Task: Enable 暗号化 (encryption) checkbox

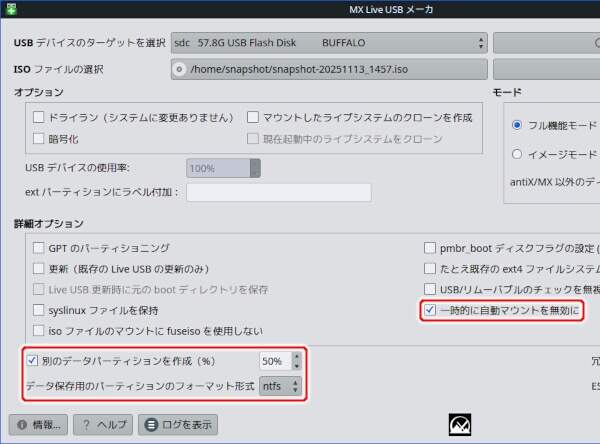Action: pos(39,139)
